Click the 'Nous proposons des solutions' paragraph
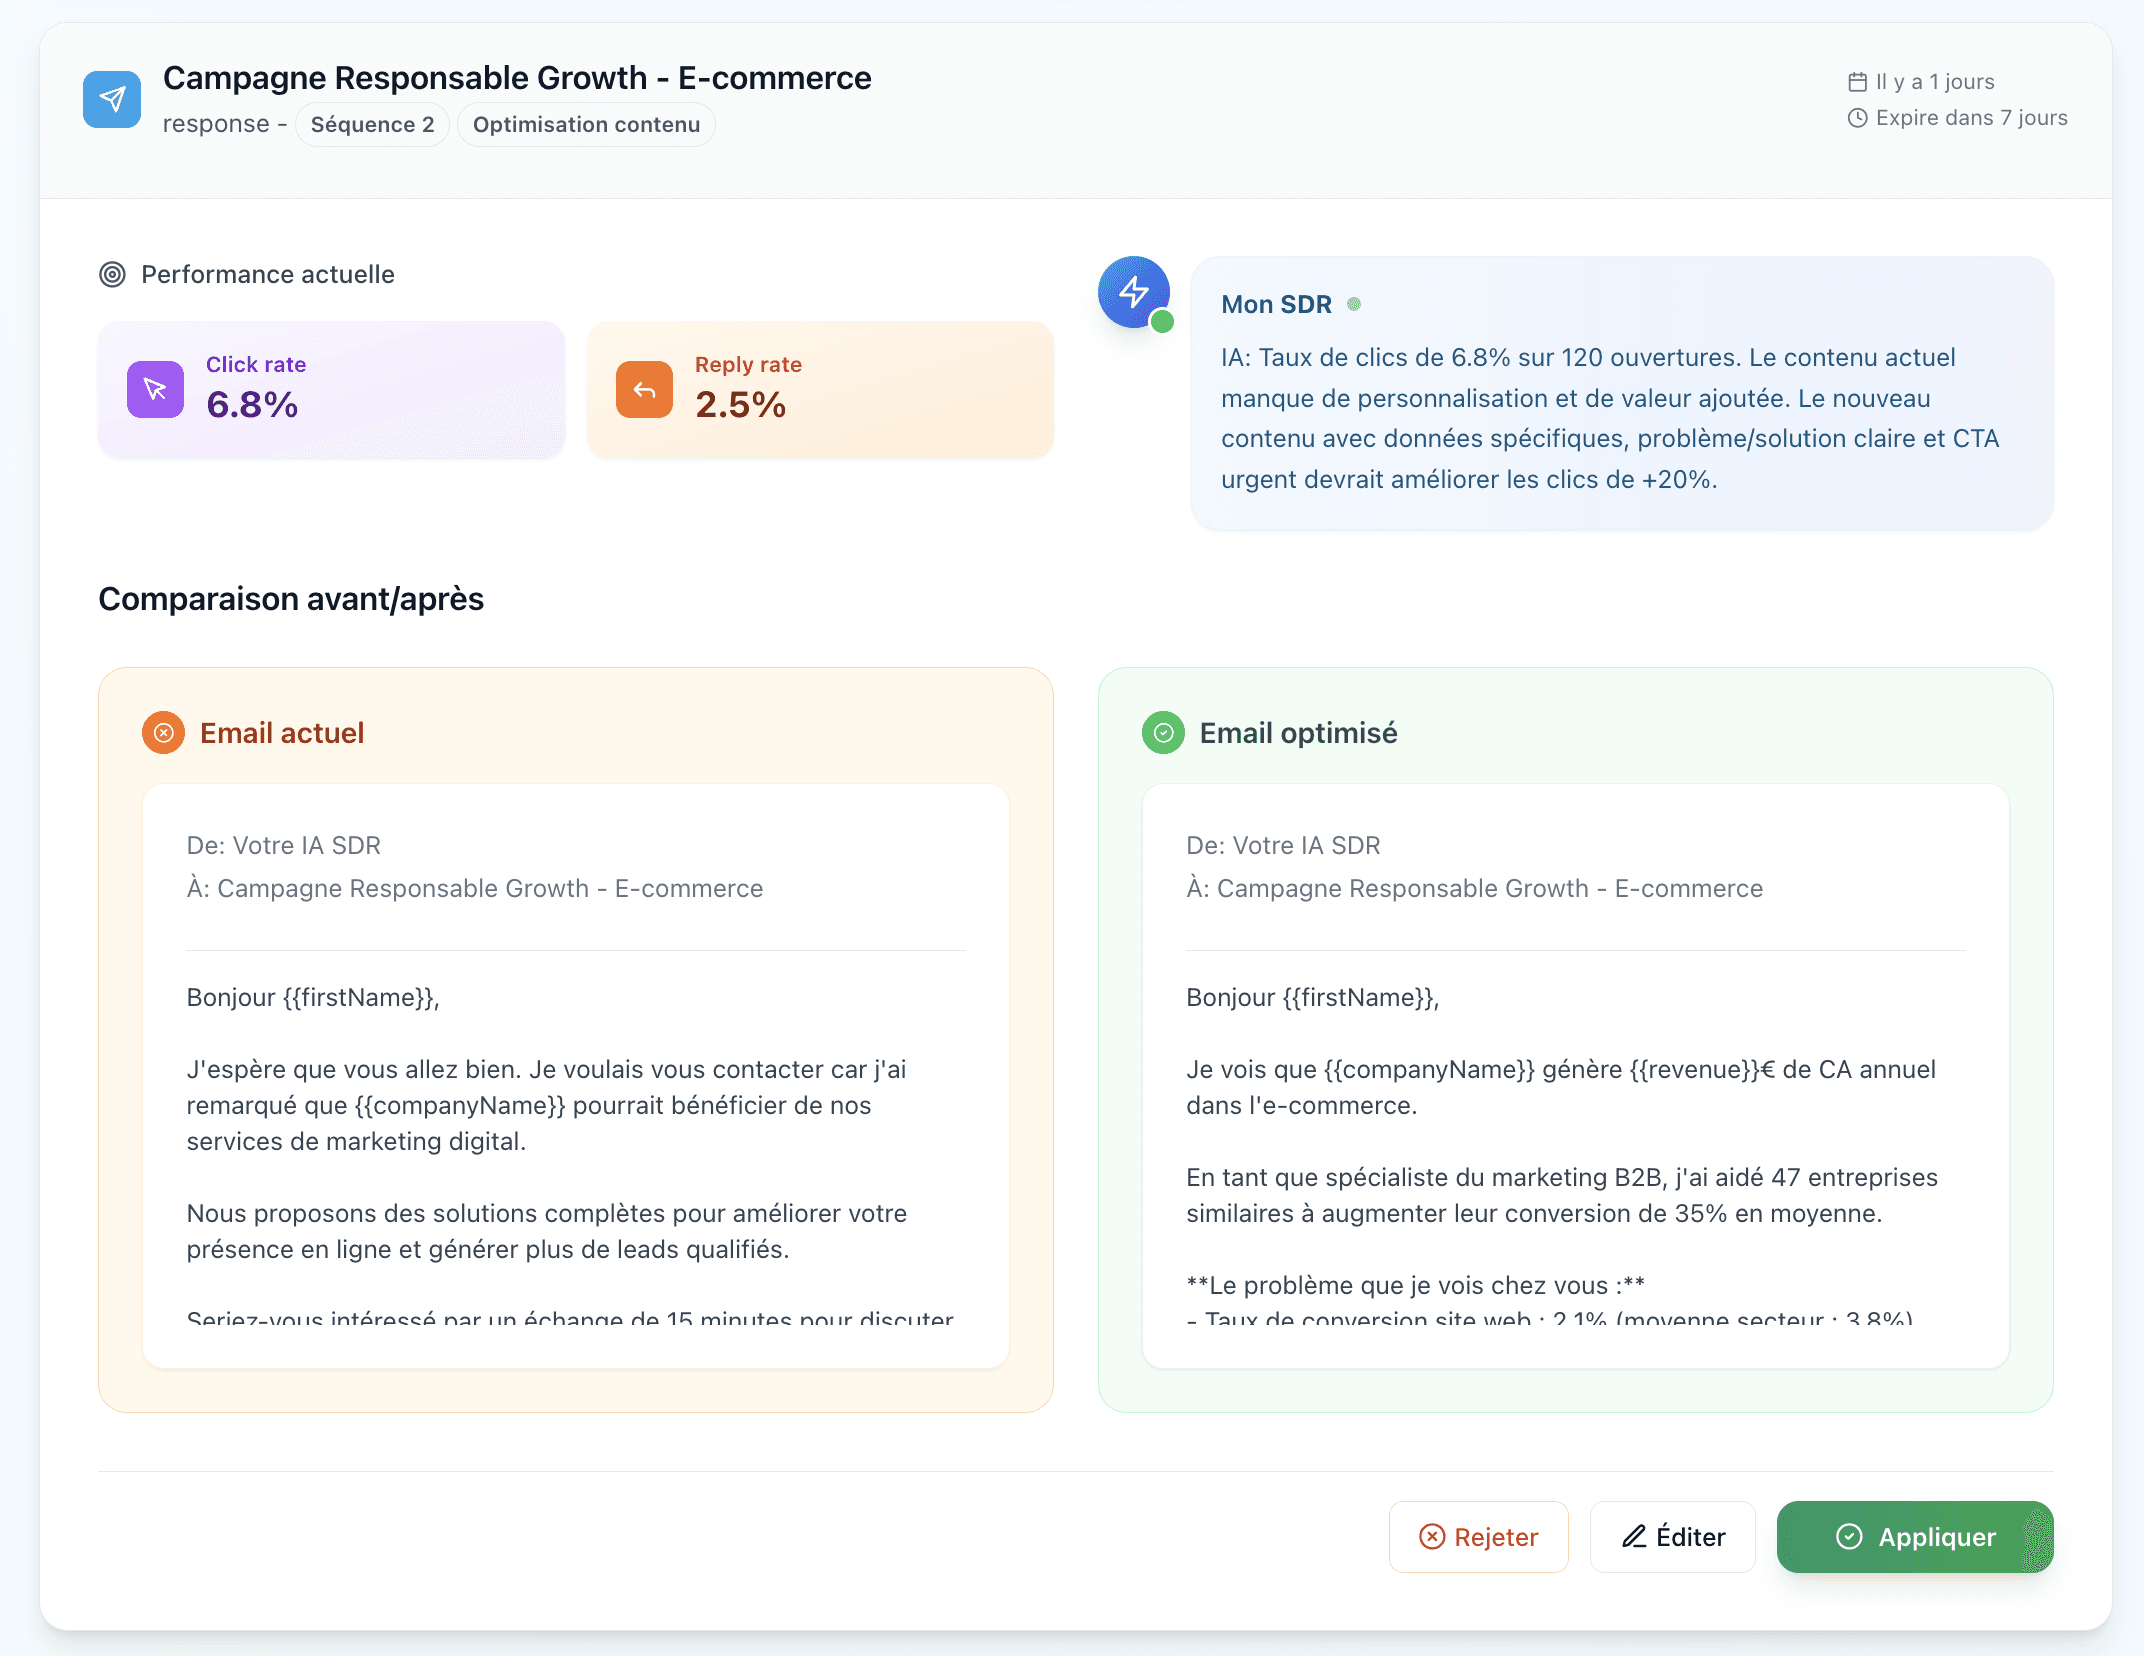Screen dimensions: 2144x1656 [547, 1232]
